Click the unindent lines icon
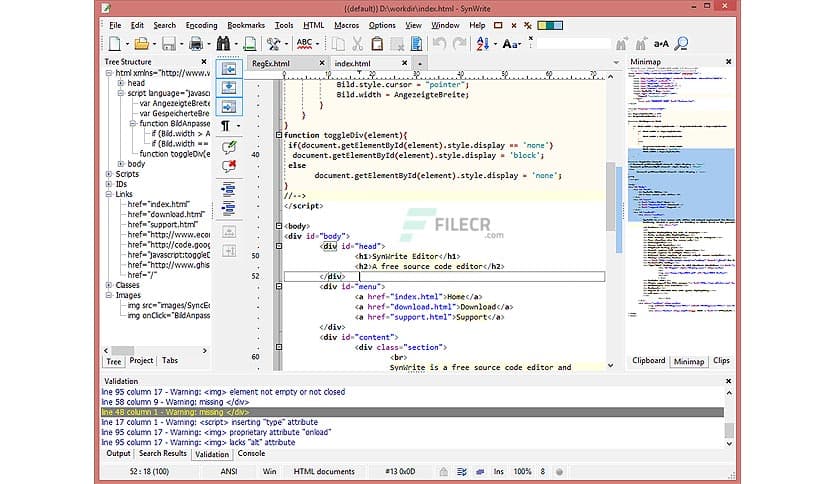This screenshot has width=836, height=484. click(x=229, y=208)
